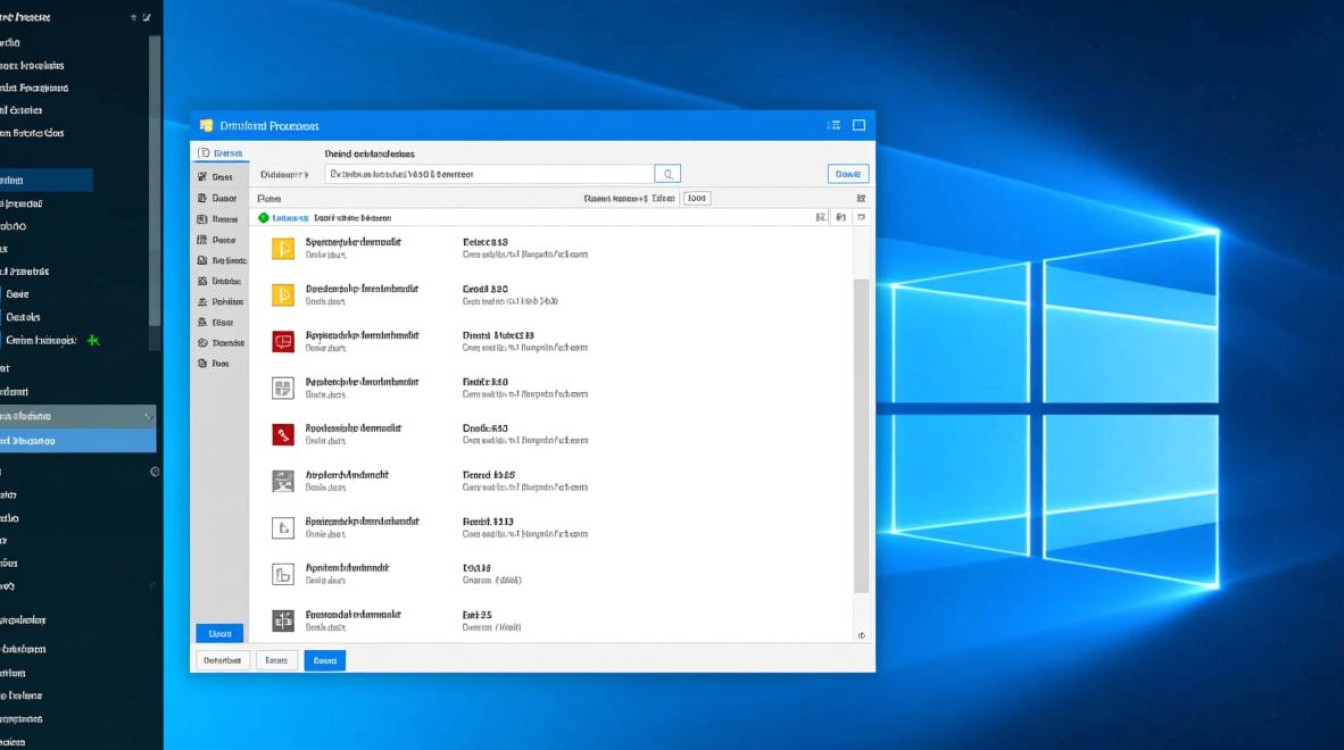Click the green plus icon in the desktop sidebar
Viewport: 1344px width, 750px height.
point(93,340)
